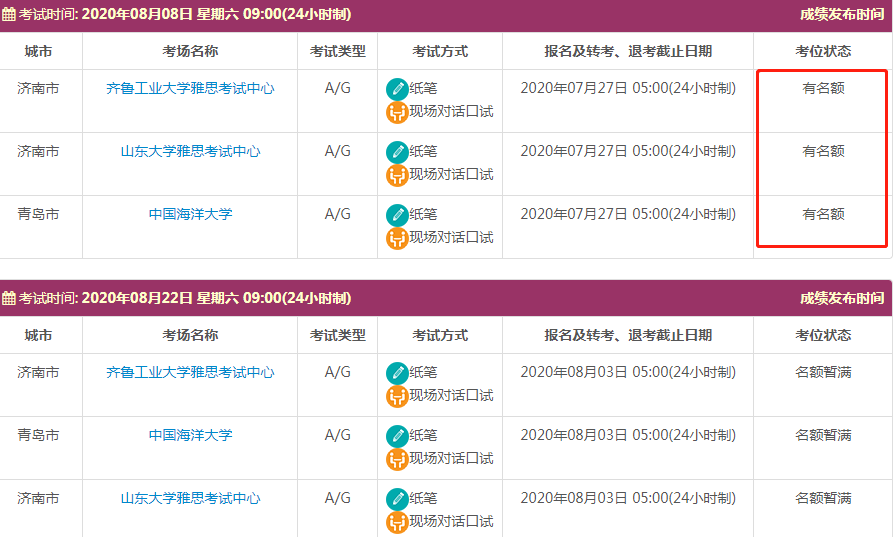The width and height of the screenshot is (893, 537).
Task: Click the 纸笔 pencil icon in 齐鲁工业大学's 08月08日 row
Action: coord(397,89)
